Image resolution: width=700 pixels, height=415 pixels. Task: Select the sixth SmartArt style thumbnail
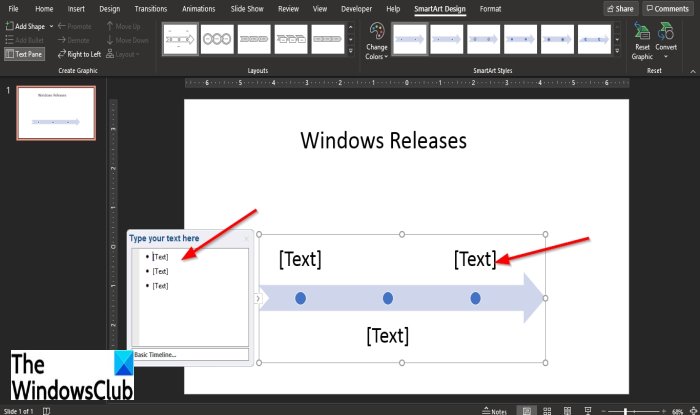click(594, 39)
